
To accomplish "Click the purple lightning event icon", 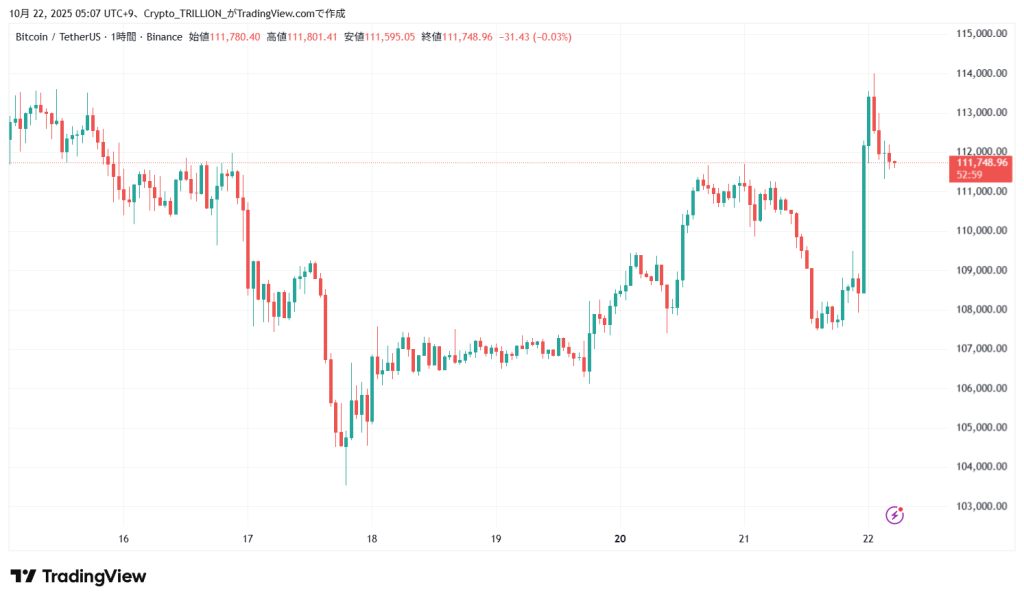I will point(895,515).
